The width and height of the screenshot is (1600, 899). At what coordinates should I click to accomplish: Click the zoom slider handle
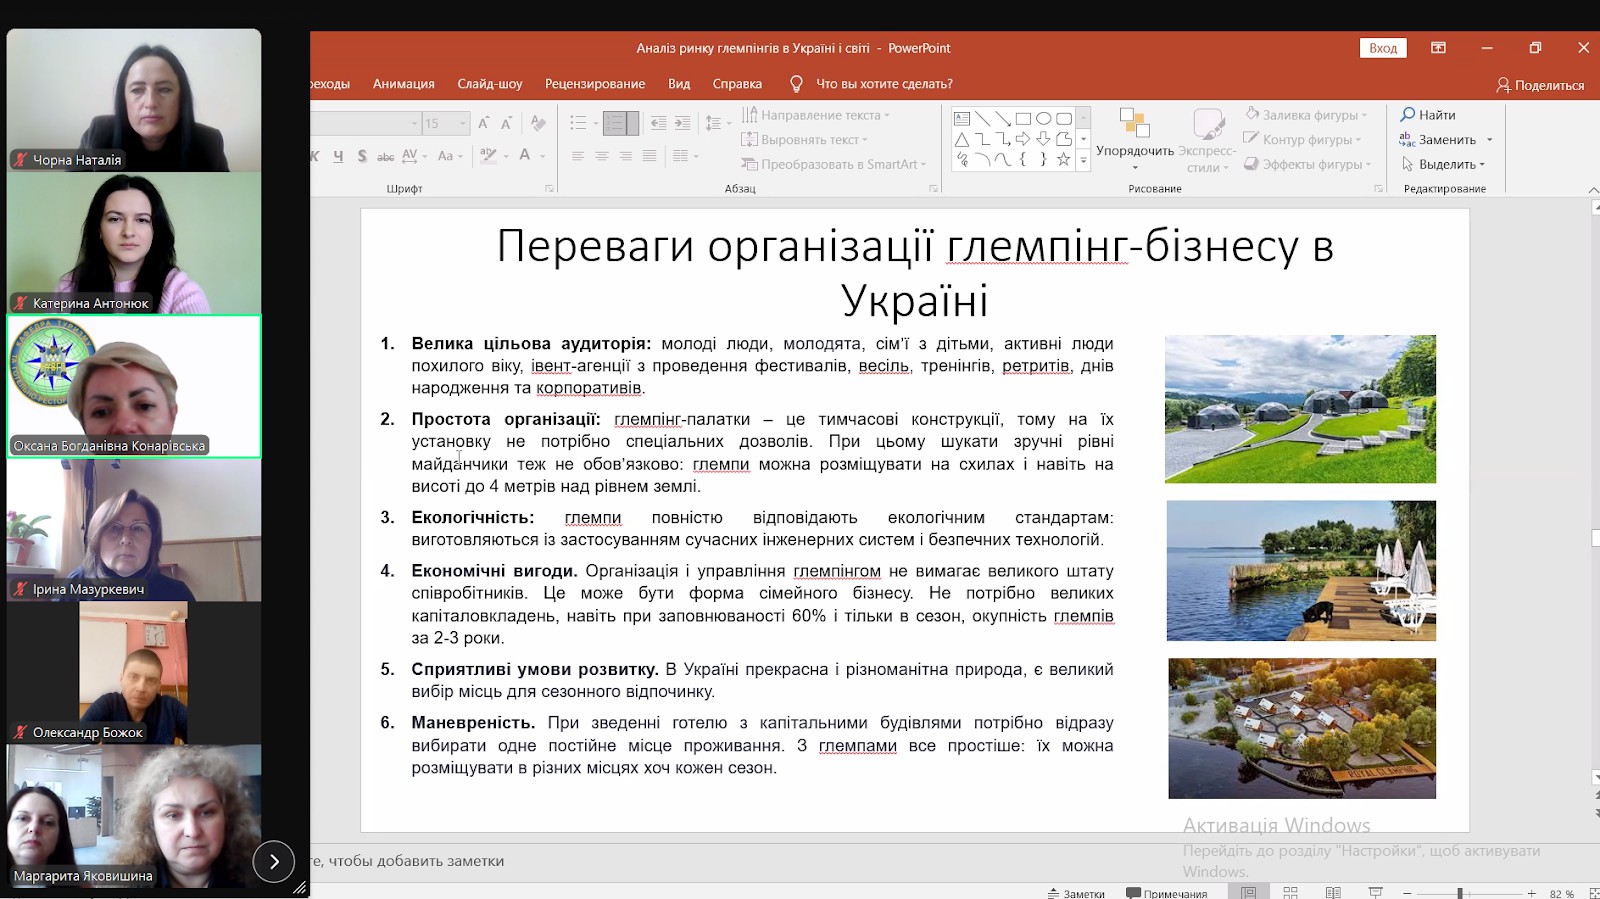pos(1460,893)
